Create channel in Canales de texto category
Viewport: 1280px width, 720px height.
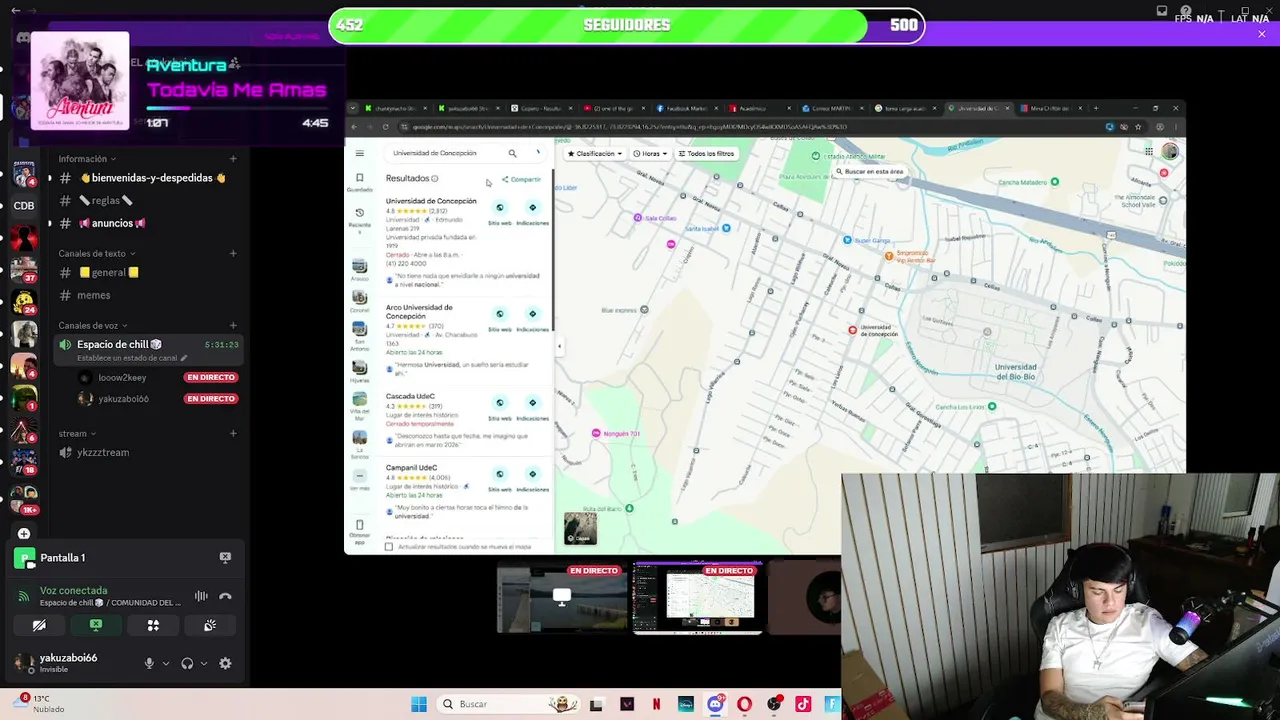[x=233, y=253]
